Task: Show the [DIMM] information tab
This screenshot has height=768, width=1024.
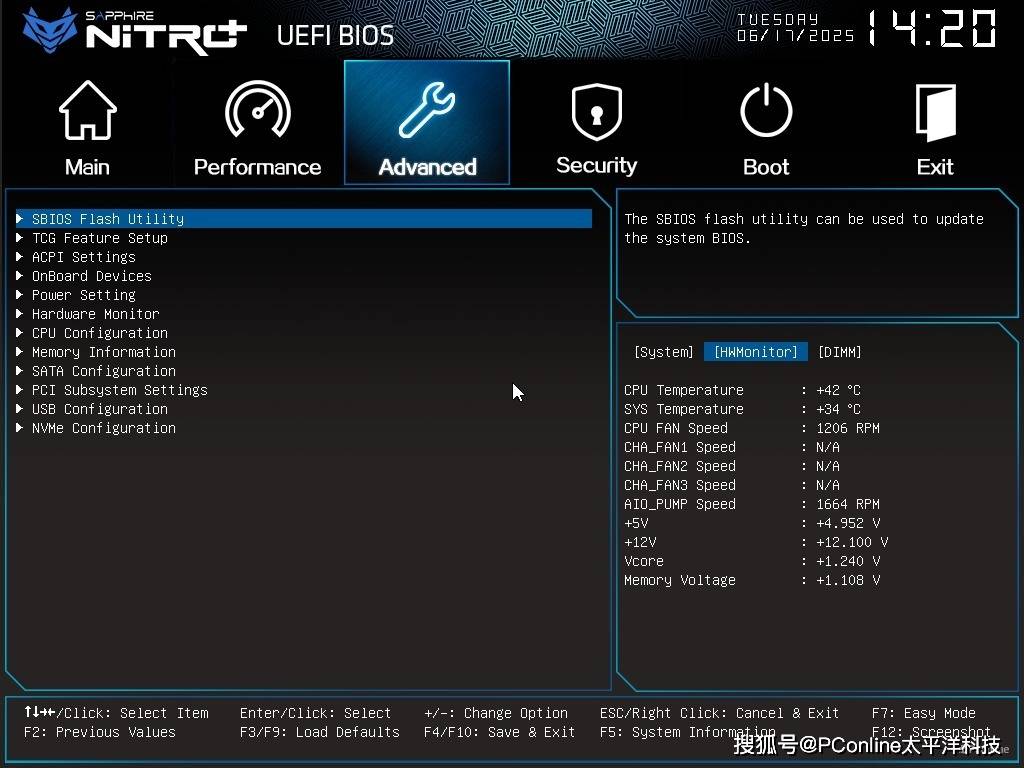Action: pyautogui.click(x=839, y=352)
